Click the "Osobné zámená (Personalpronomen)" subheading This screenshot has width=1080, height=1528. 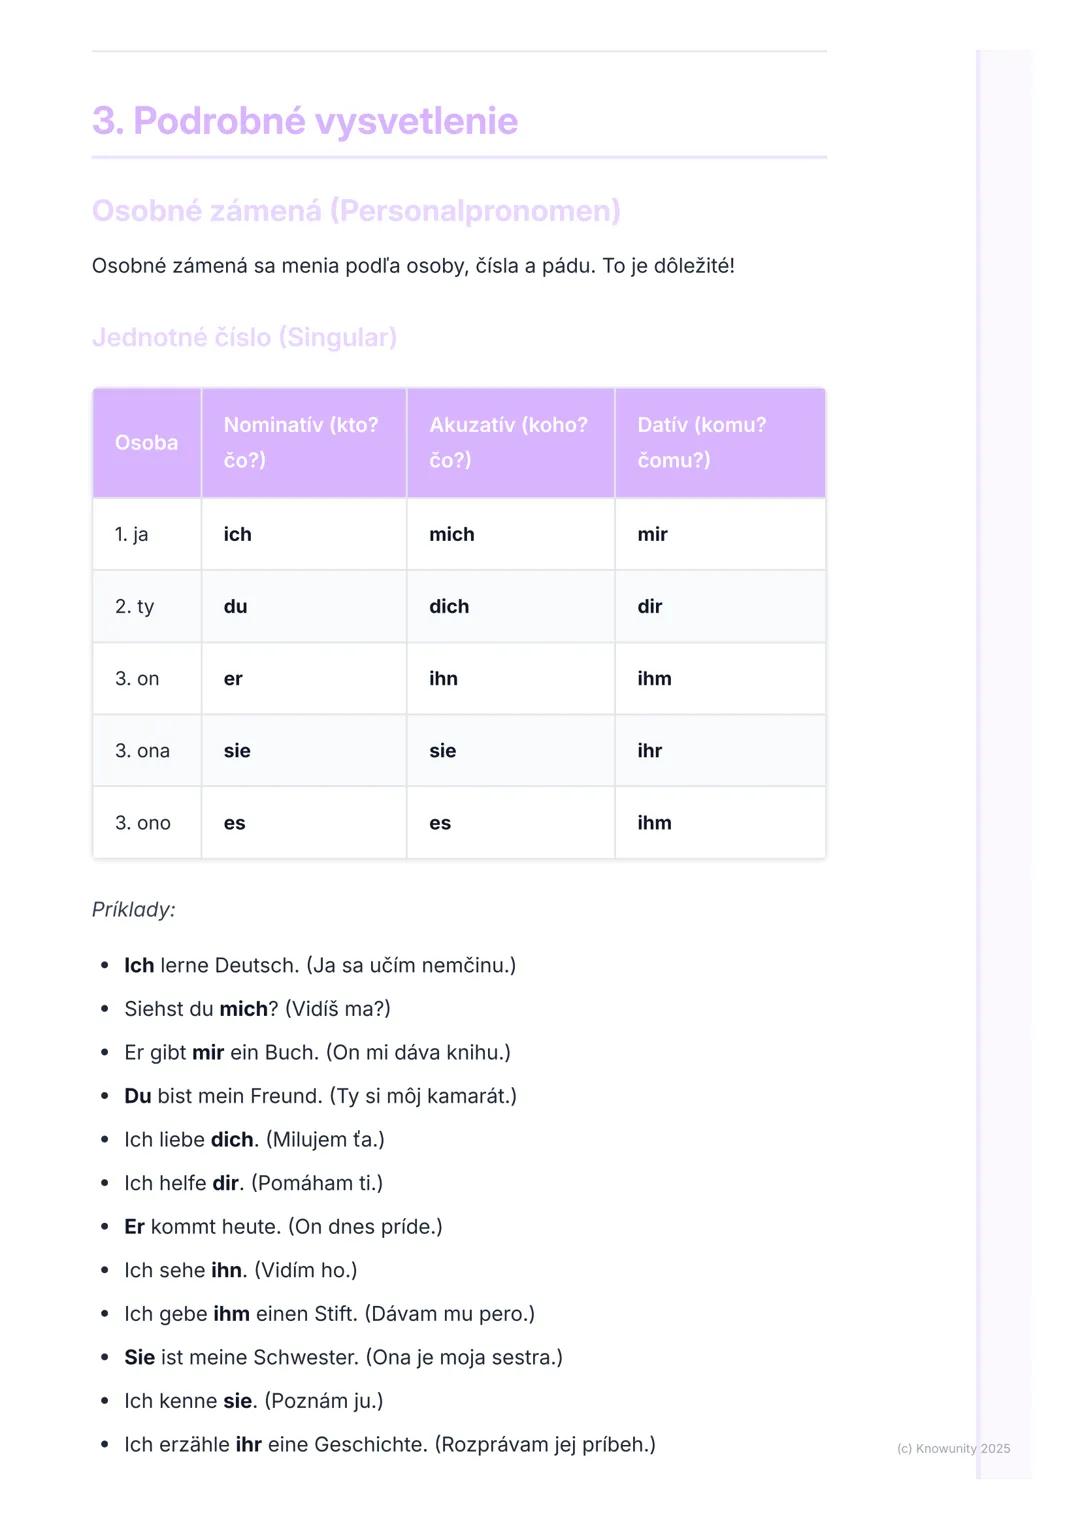tap(356, 210)
